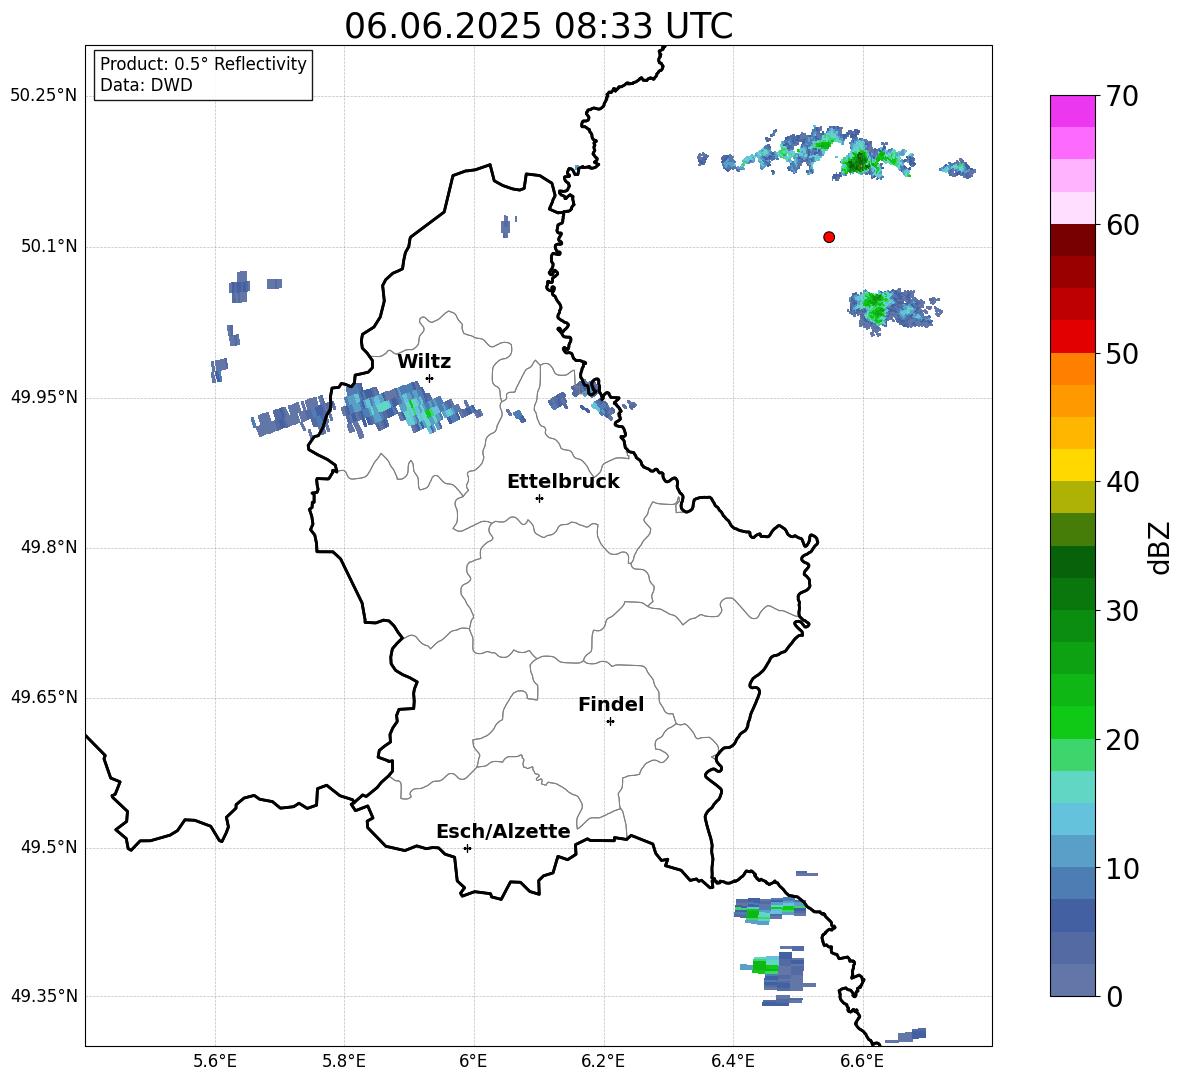Click the Esch/Alzette station label

click(503, 831)
